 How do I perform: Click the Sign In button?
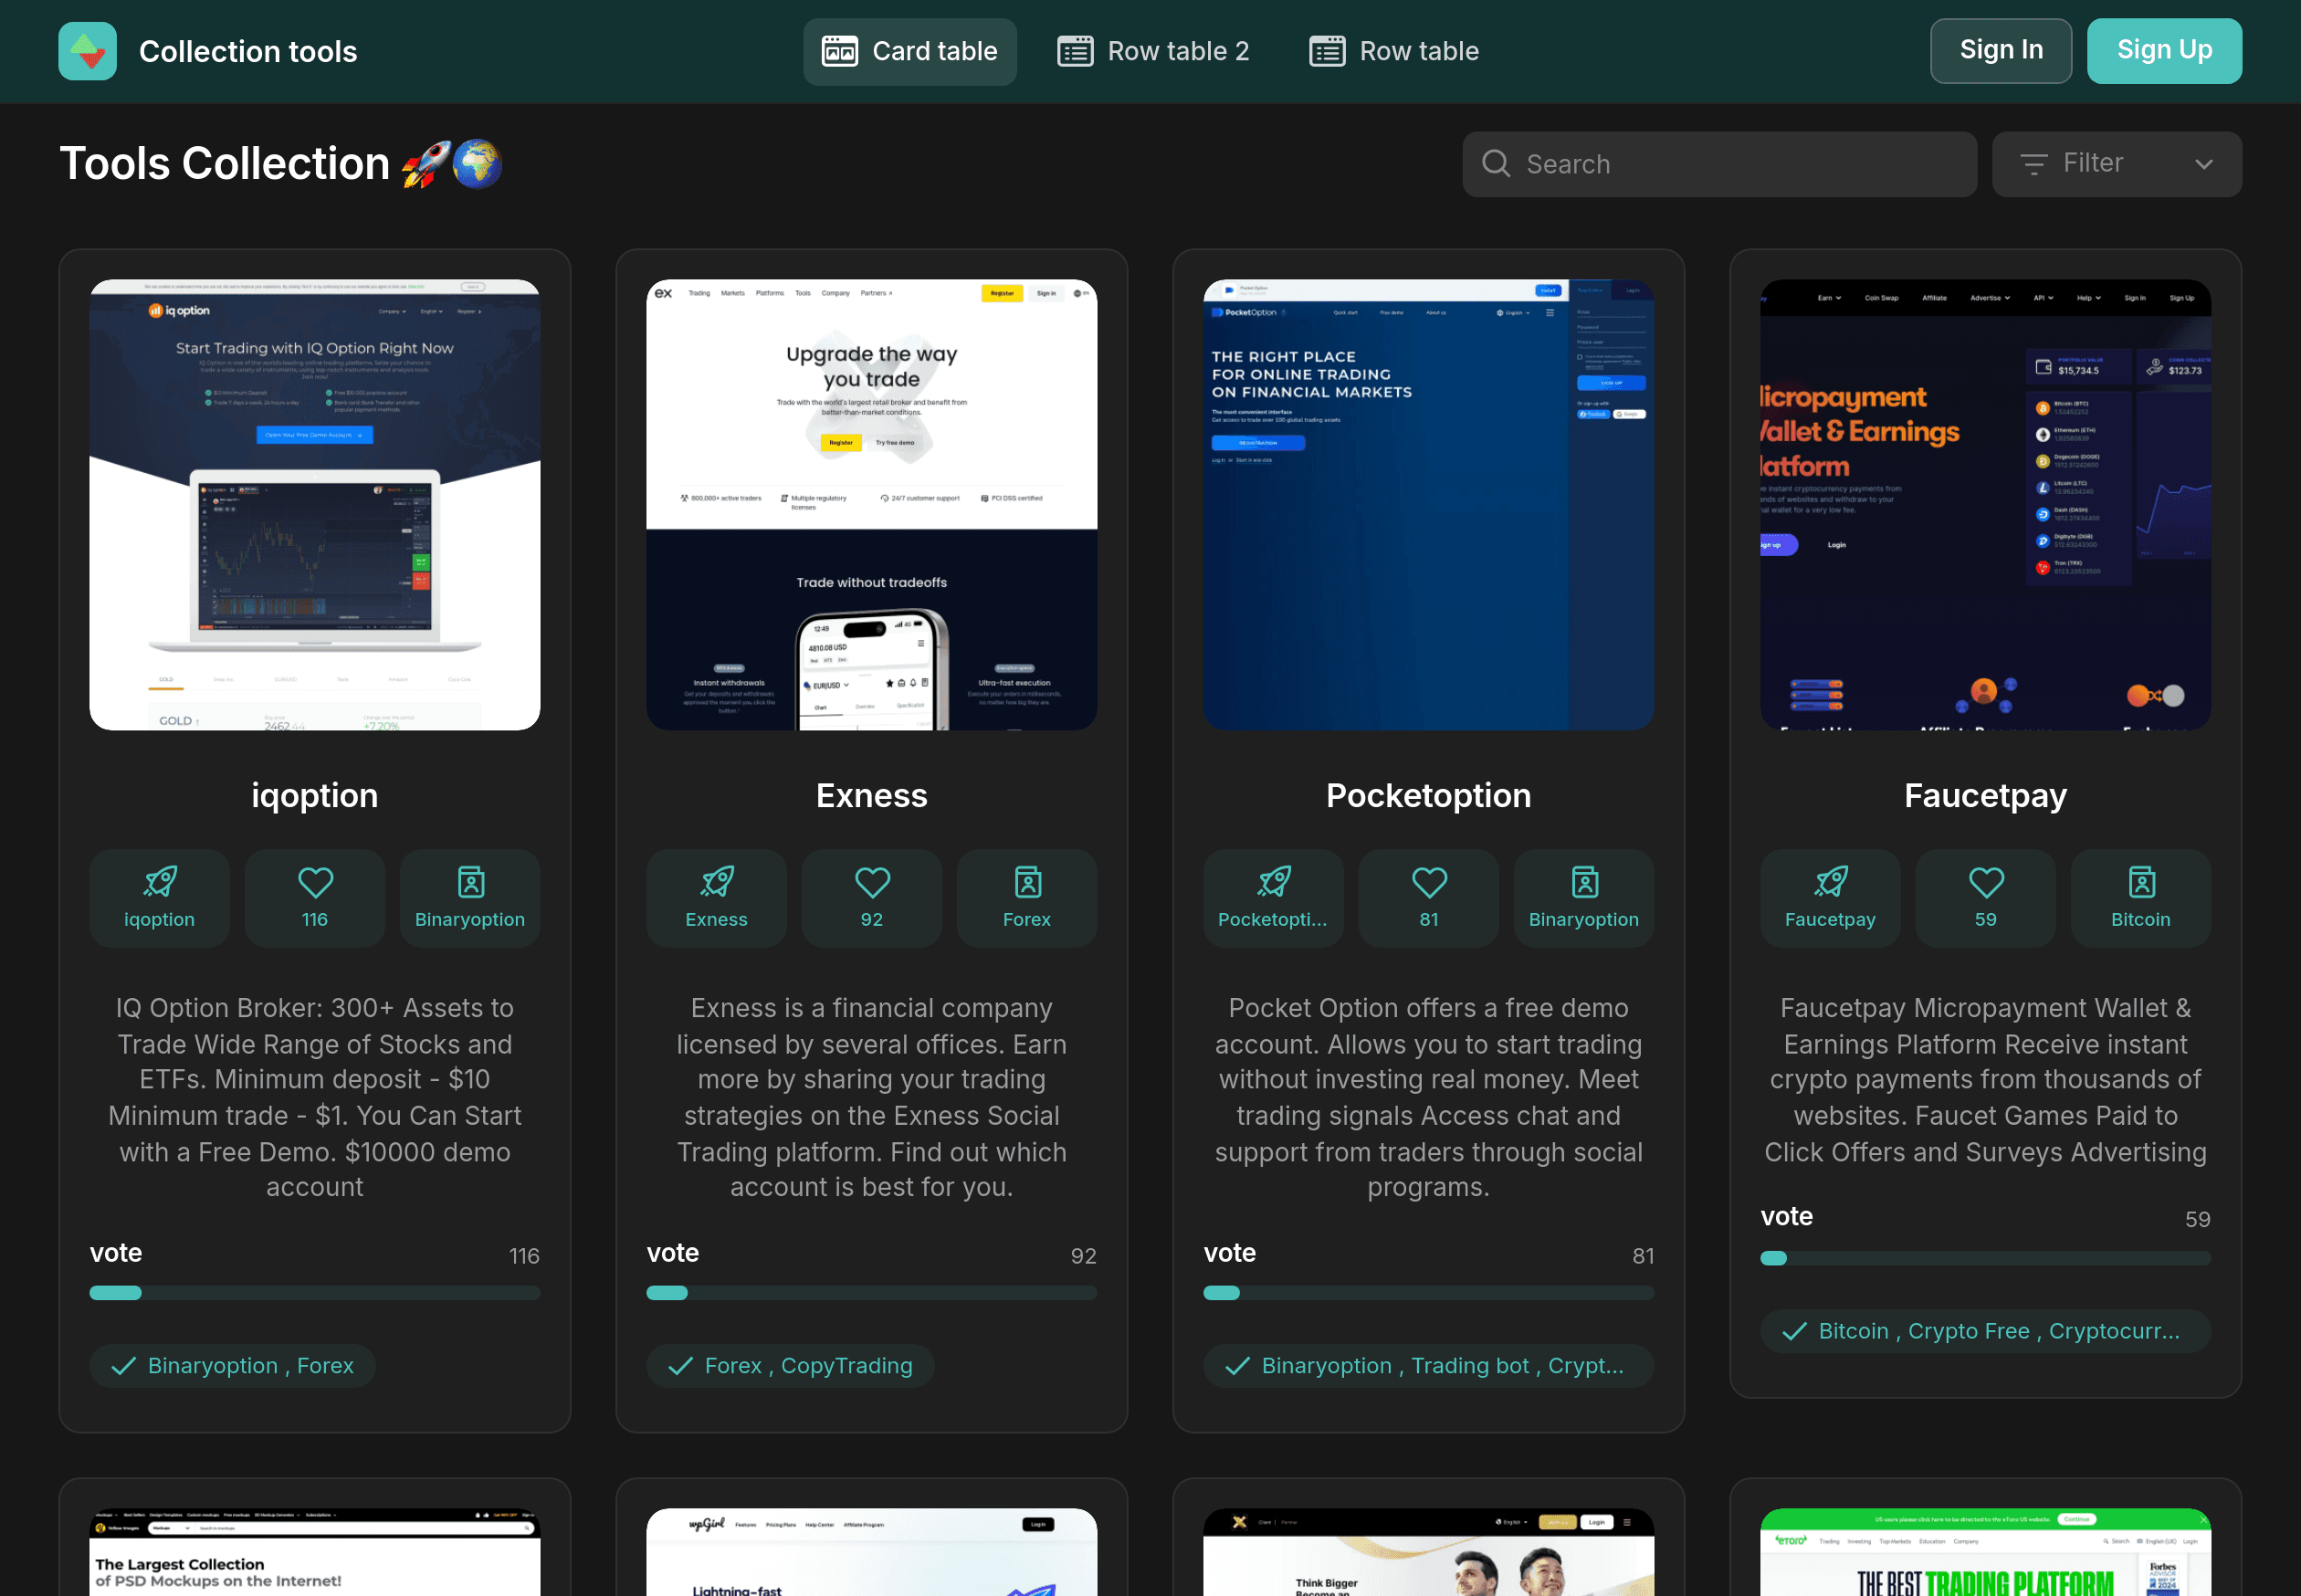point(2000,50)
